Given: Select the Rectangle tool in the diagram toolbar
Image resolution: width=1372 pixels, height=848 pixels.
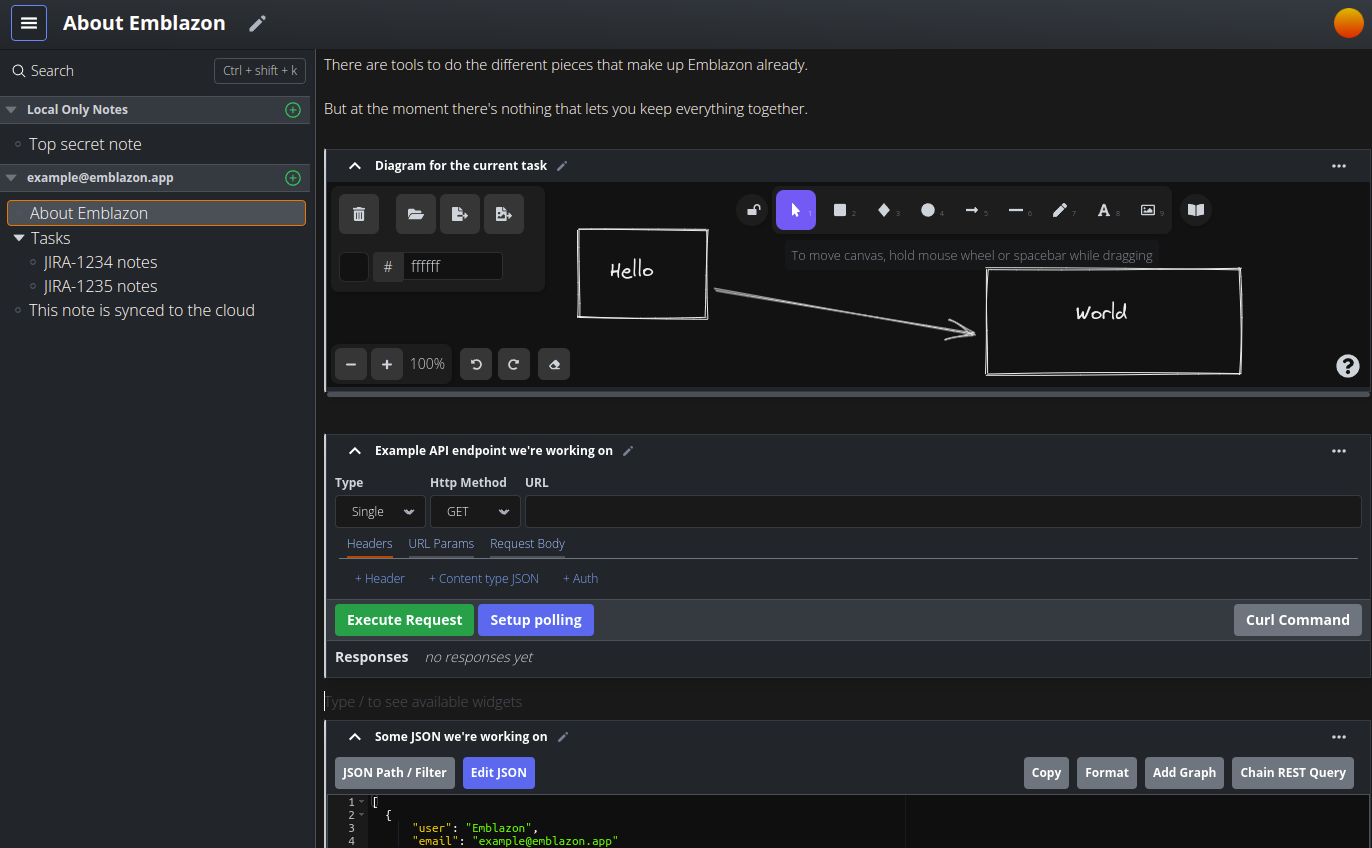Looking at the screenshot, I should (840, 210).
